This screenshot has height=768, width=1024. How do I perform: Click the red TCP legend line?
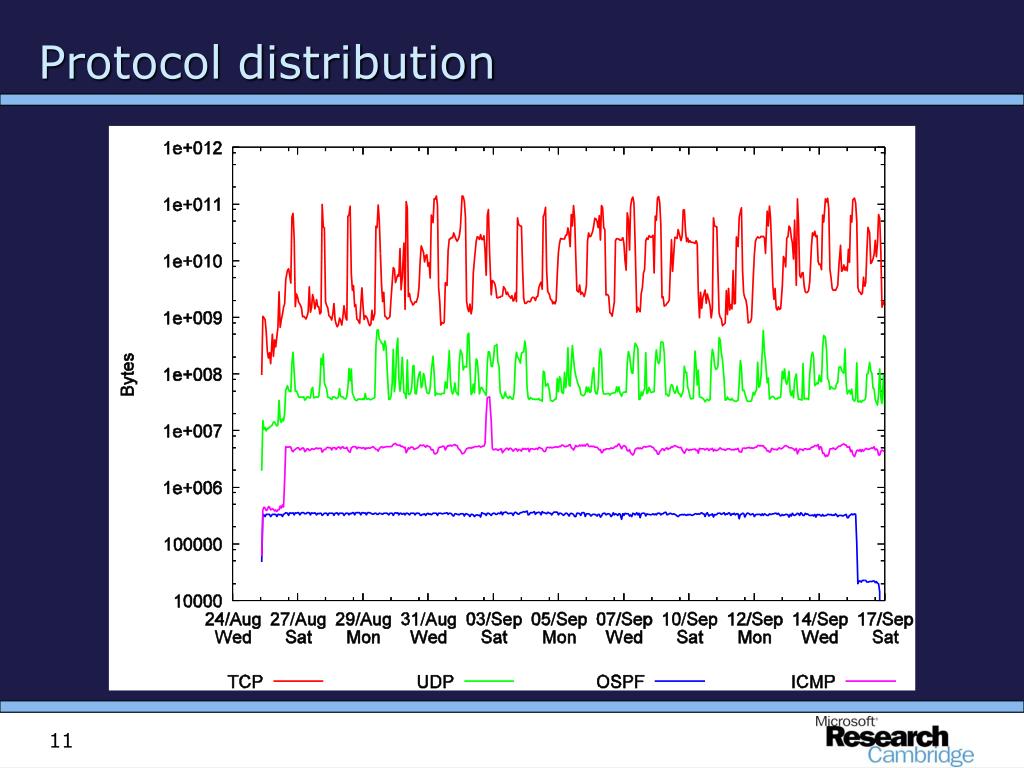pos(298,681)
